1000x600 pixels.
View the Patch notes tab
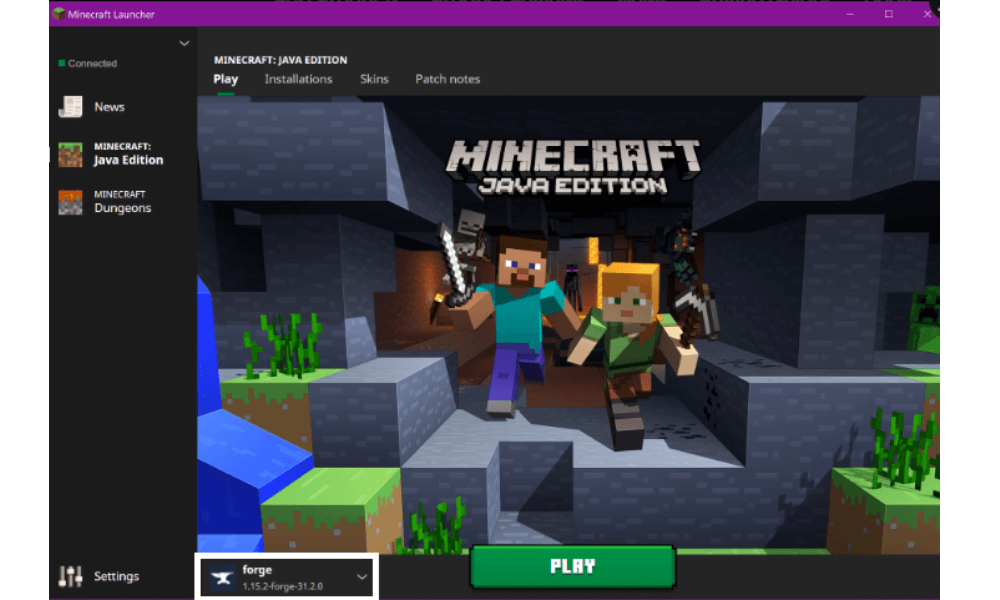point(447,79)
